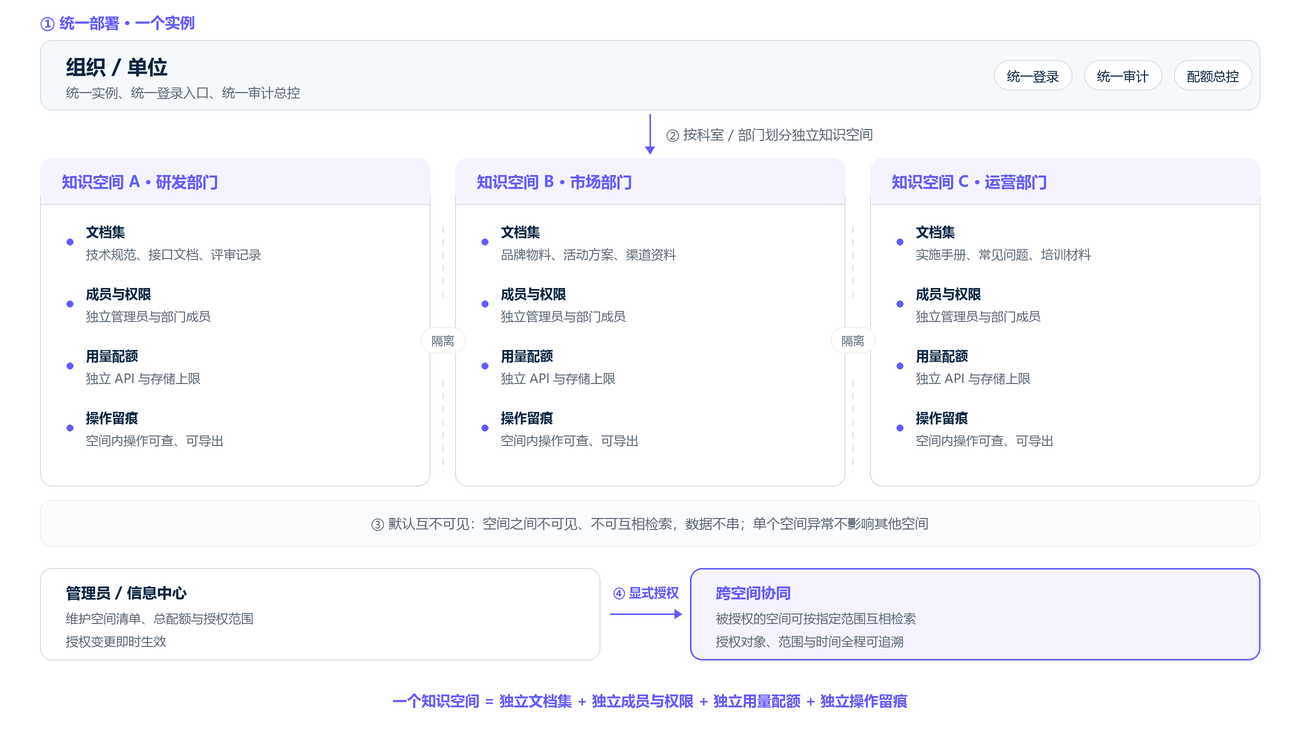1300x740 pixels.
Task: Select 用量配额 in 知识空间 B
Action: click(x=527, y=356)
